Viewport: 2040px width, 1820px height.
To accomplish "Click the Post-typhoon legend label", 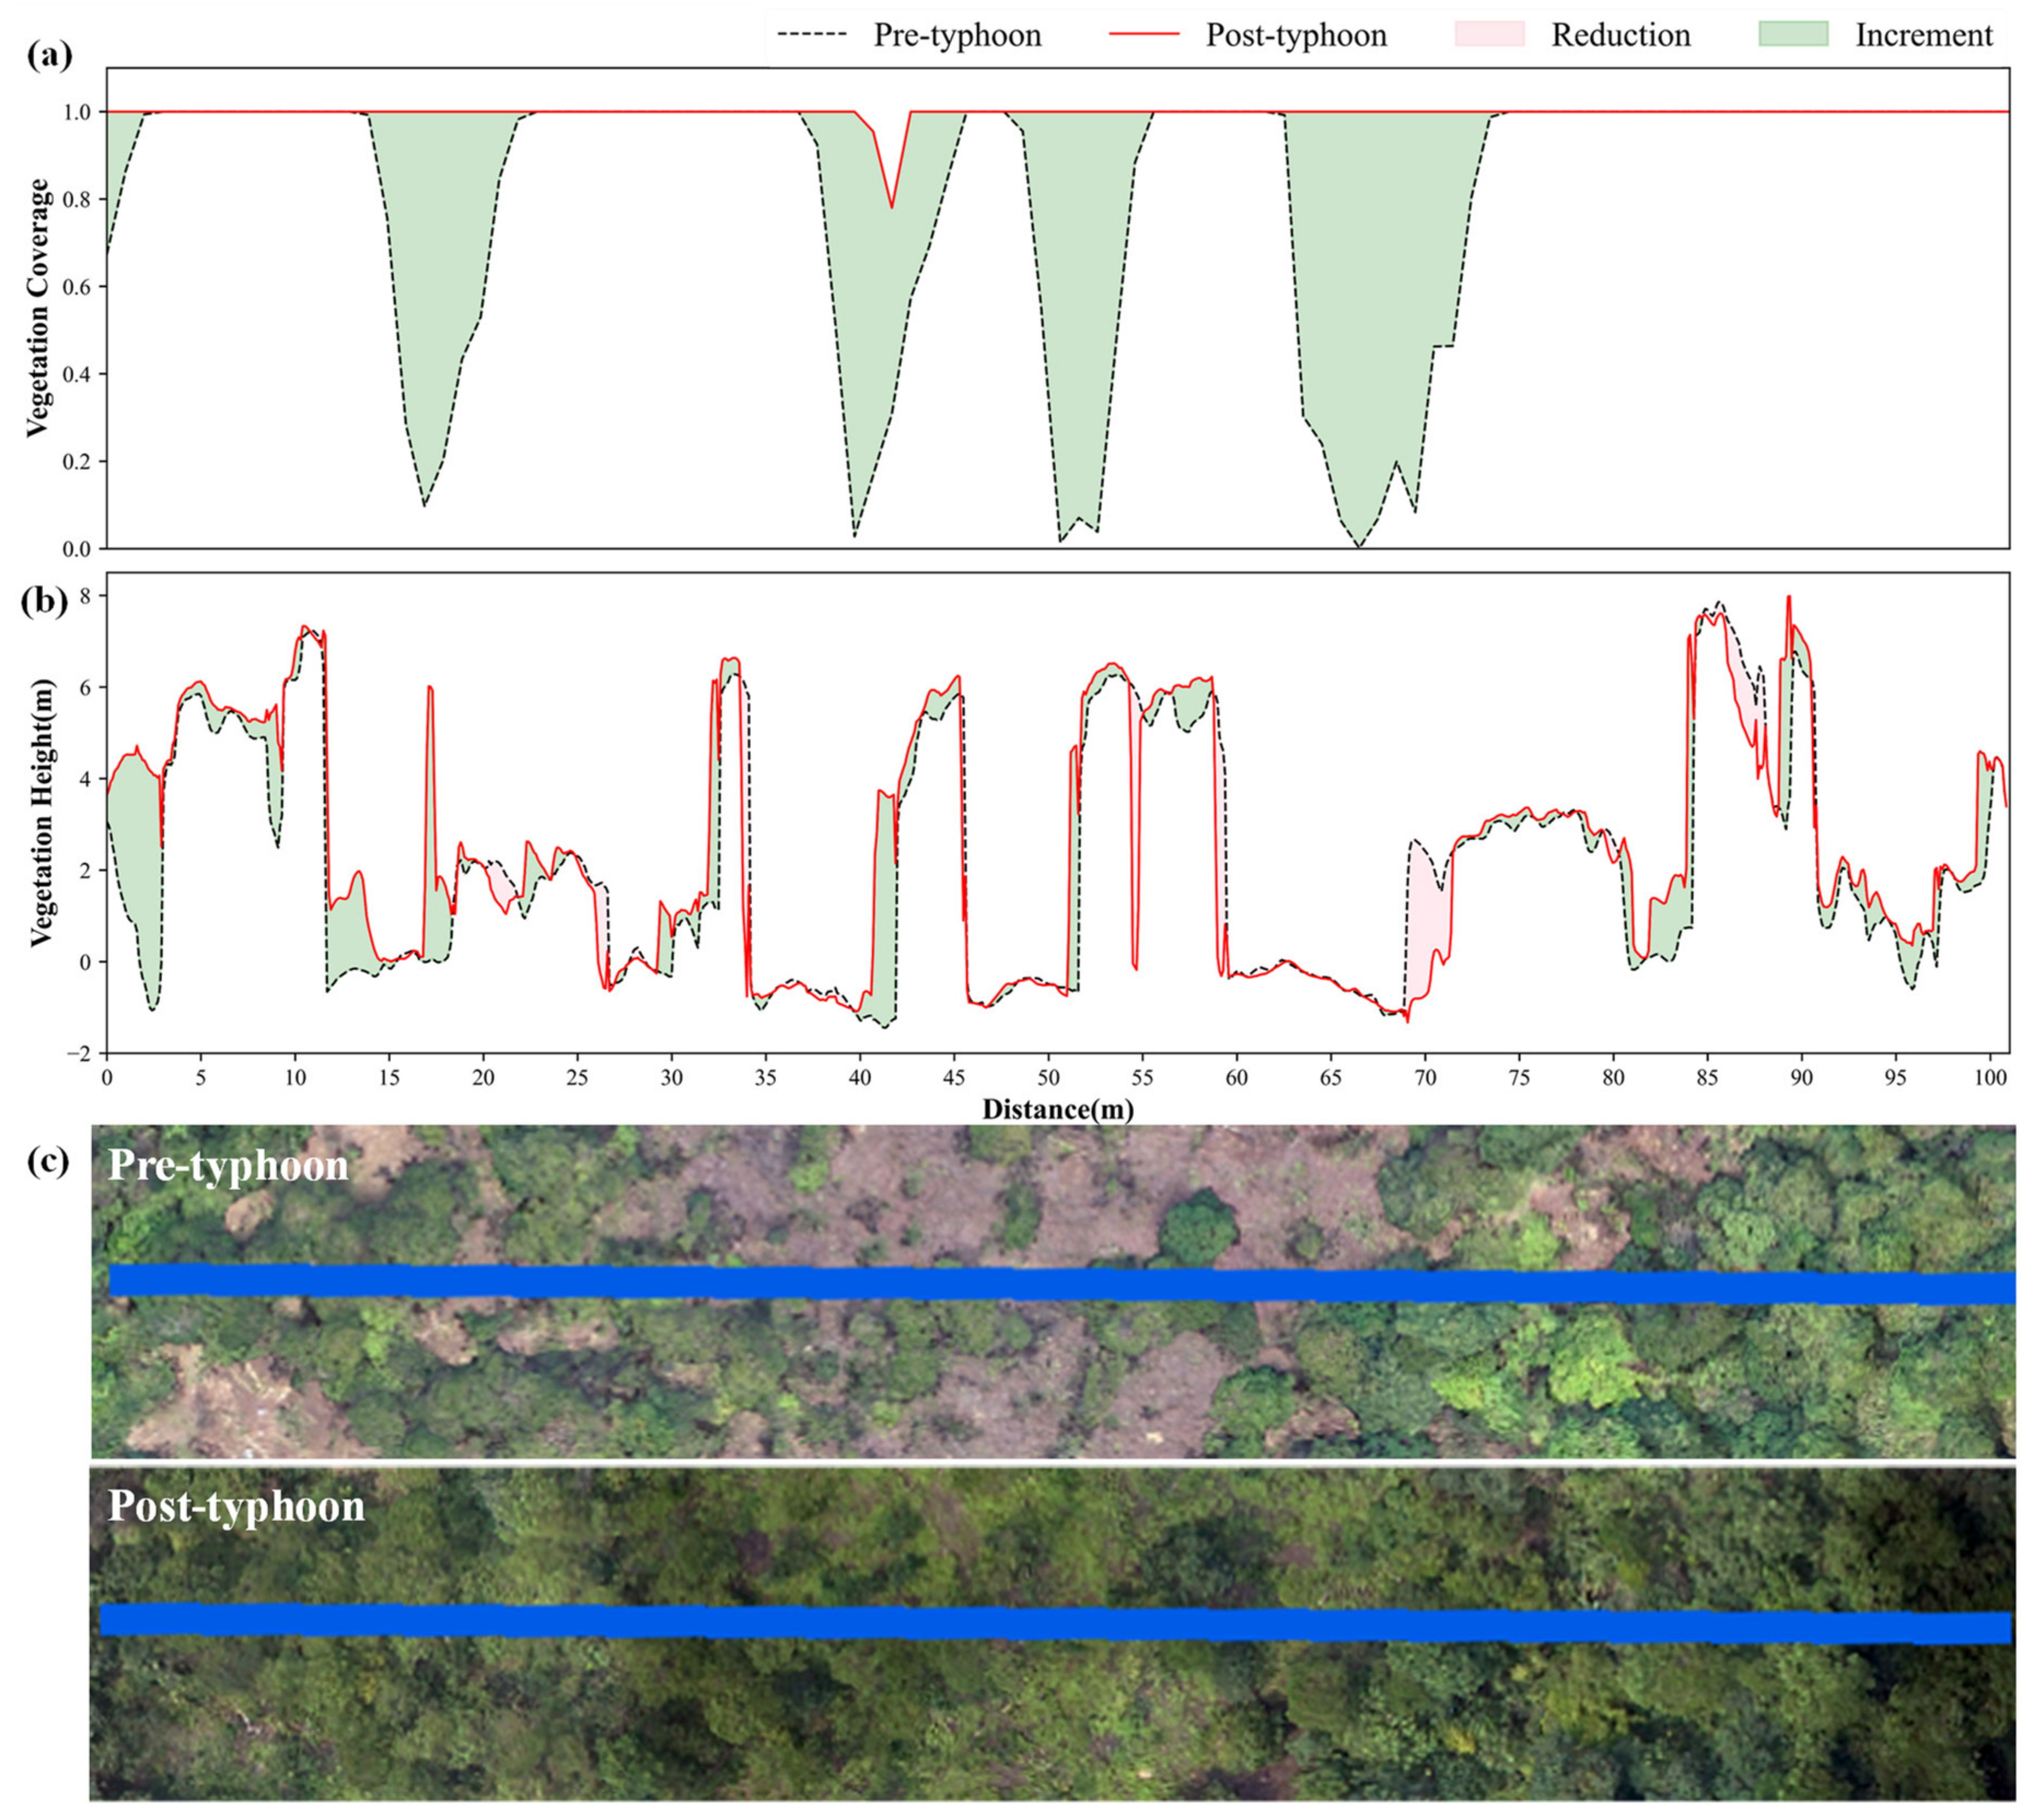I will coord(1296,35).
